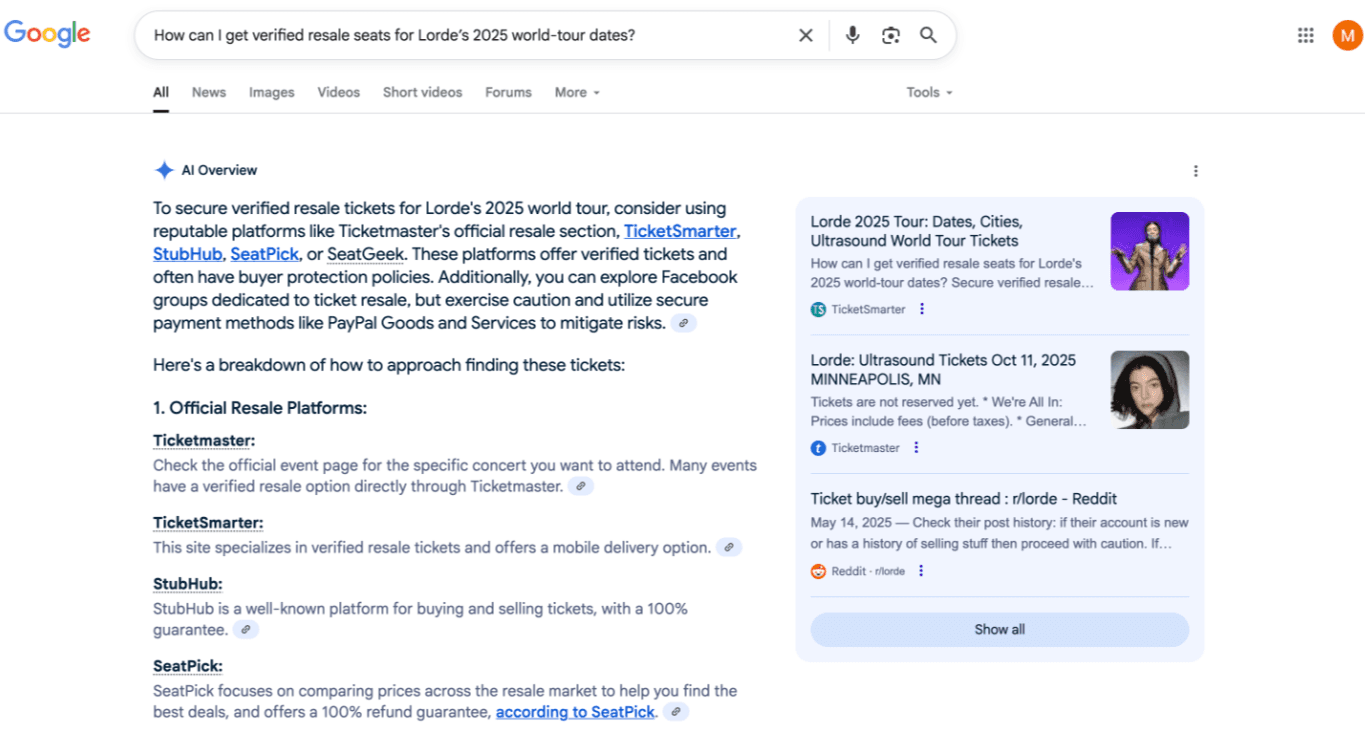Click the TicketSmarter favicon in source card
The width and height of the screenshot is (1365, 732).
tap(818, 309)
